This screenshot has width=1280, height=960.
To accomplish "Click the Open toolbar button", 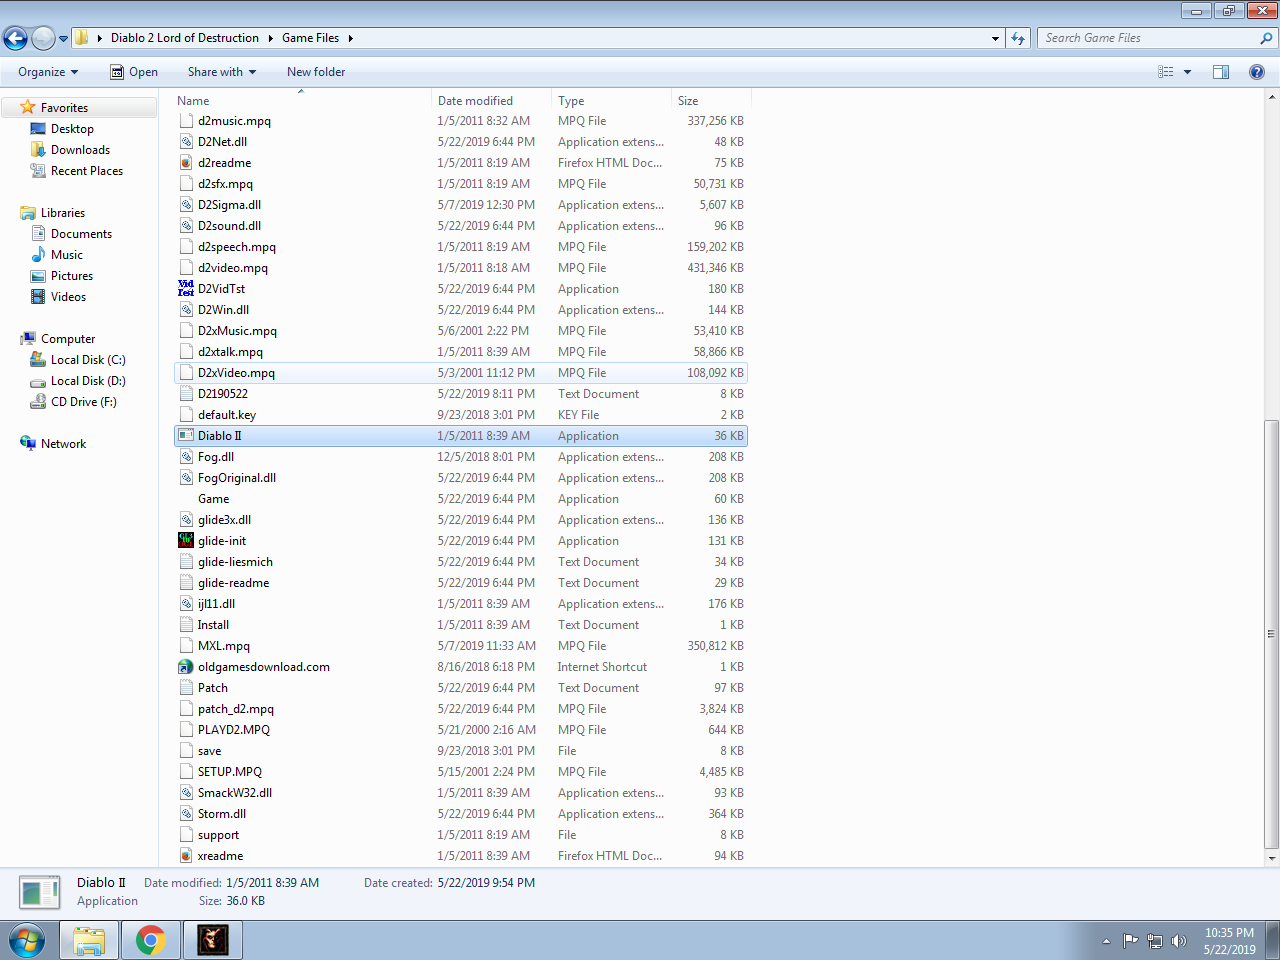I will coord(134,72).
